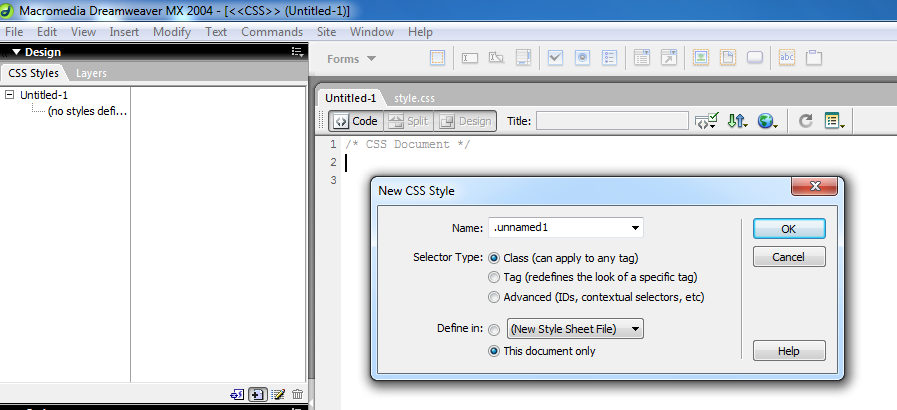
Task: Insert a Radio Group form control
Action: tap(609, 58)
